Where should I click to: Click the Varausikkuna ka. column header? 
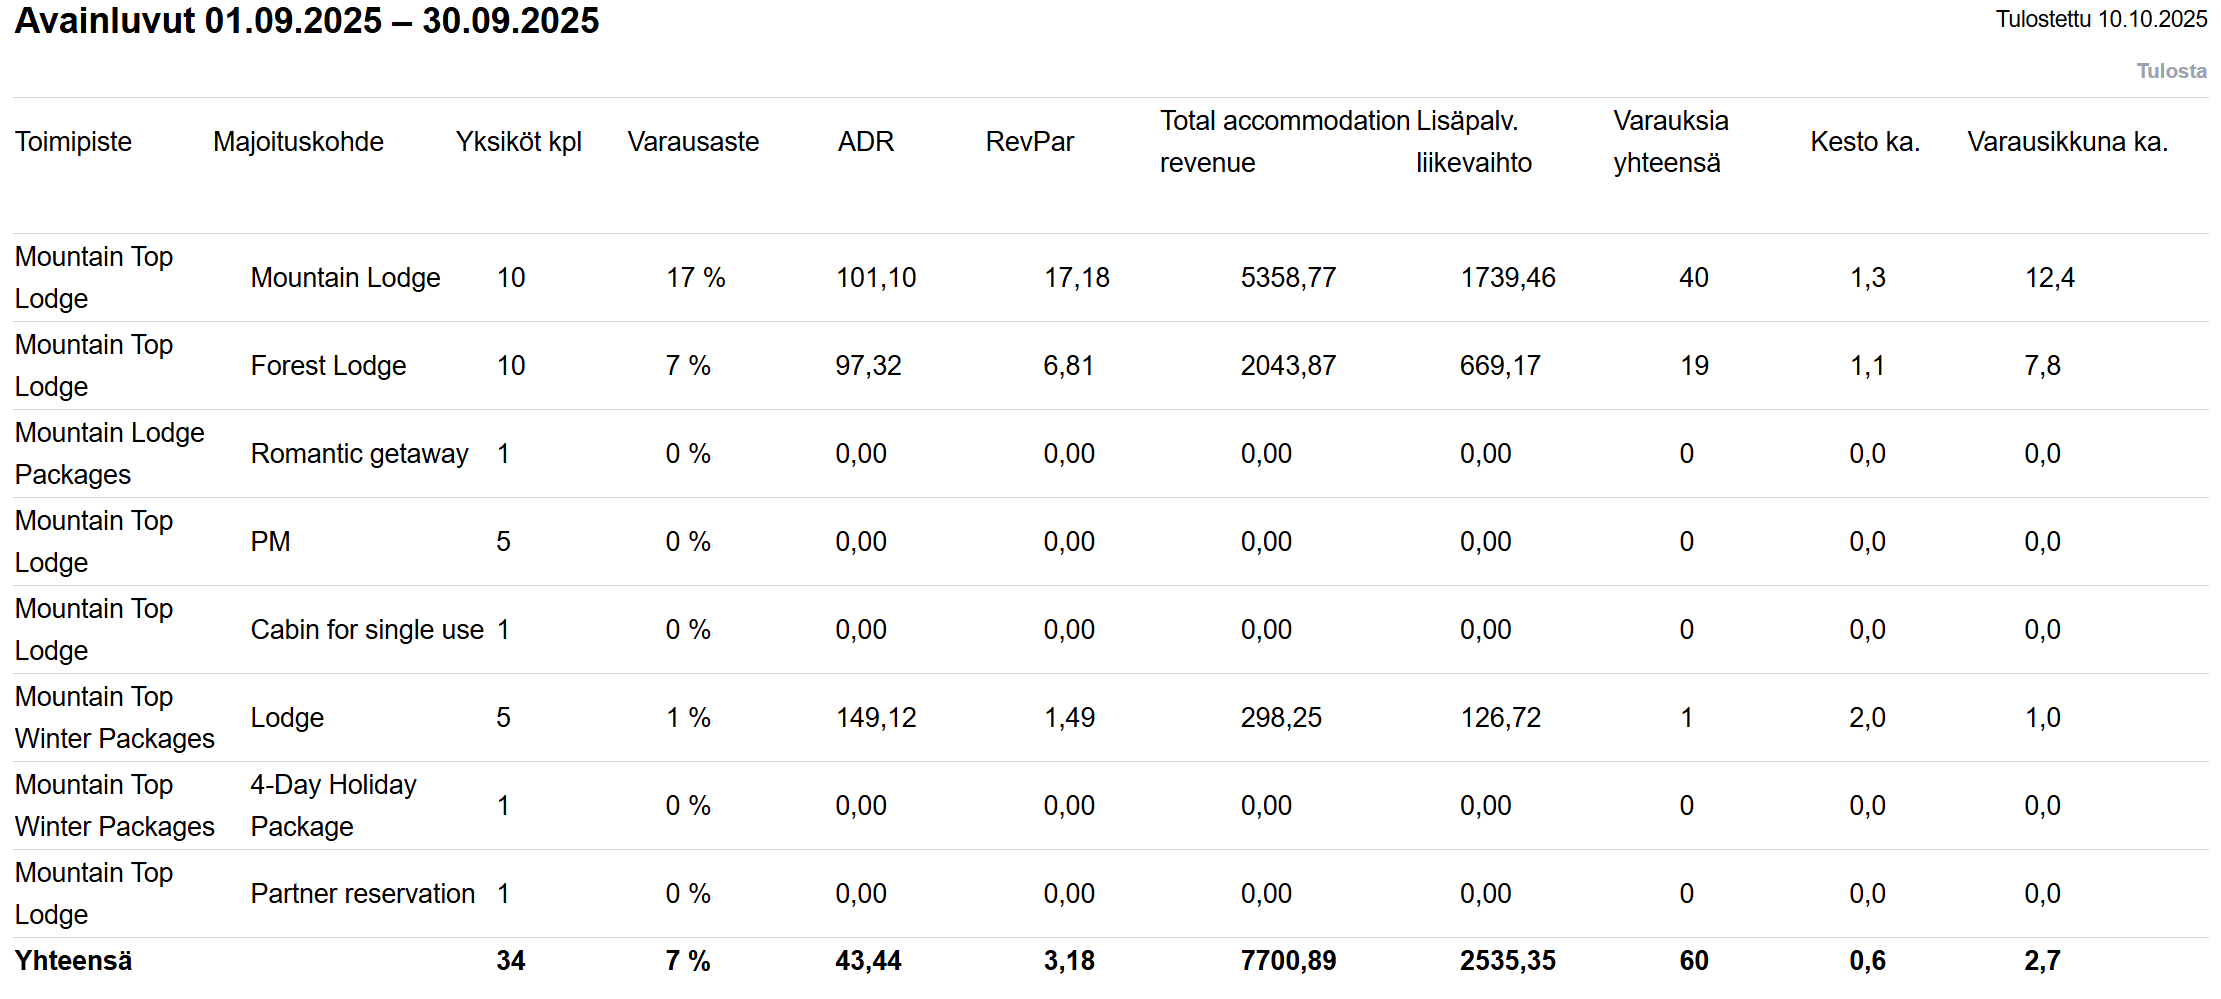click(x=2067, y=142)
